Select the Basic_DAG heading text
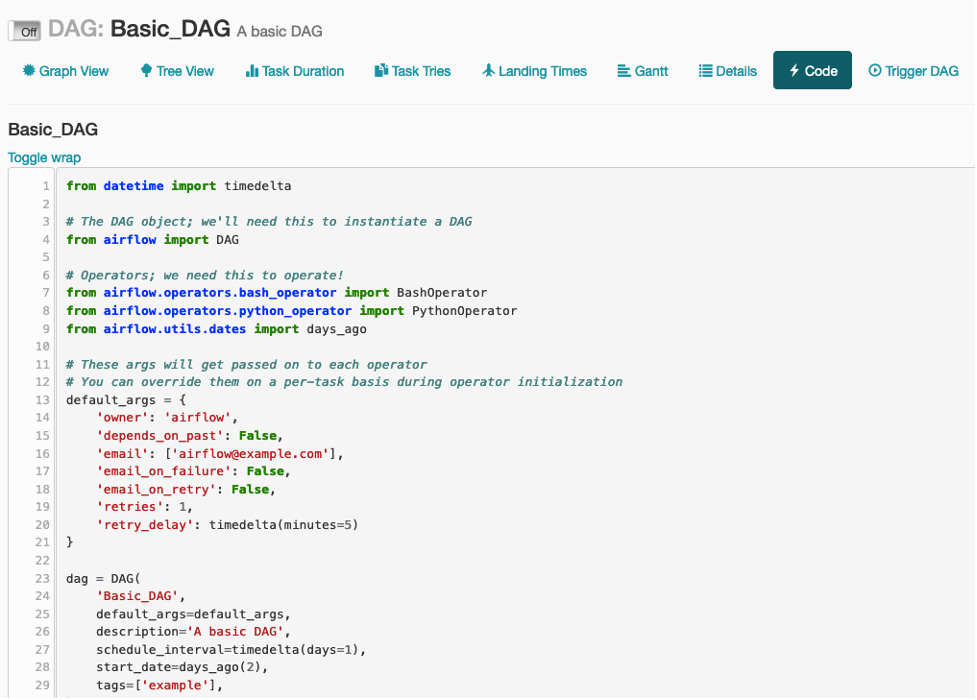The image size is (977, 700). click(52, 129)
